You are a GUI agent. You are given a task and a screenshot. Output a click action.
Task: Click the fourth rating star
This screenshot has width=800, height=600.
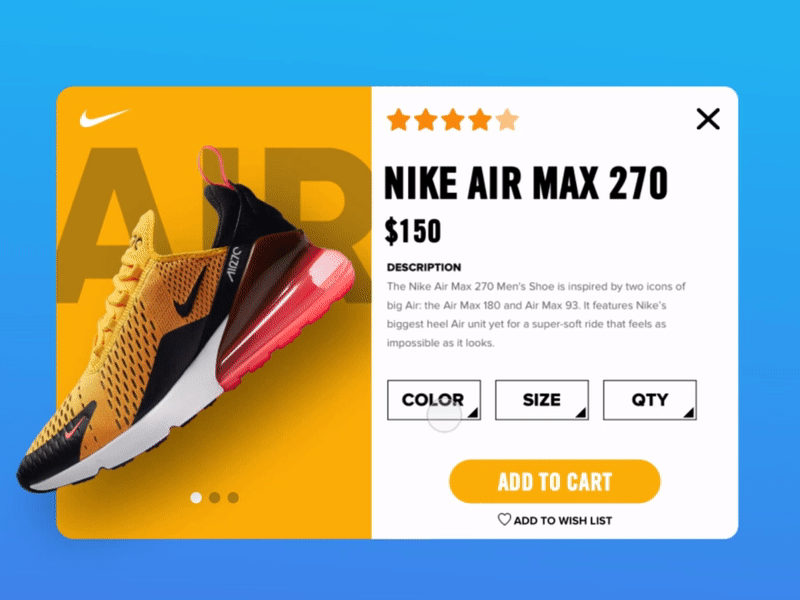point(480,120)
